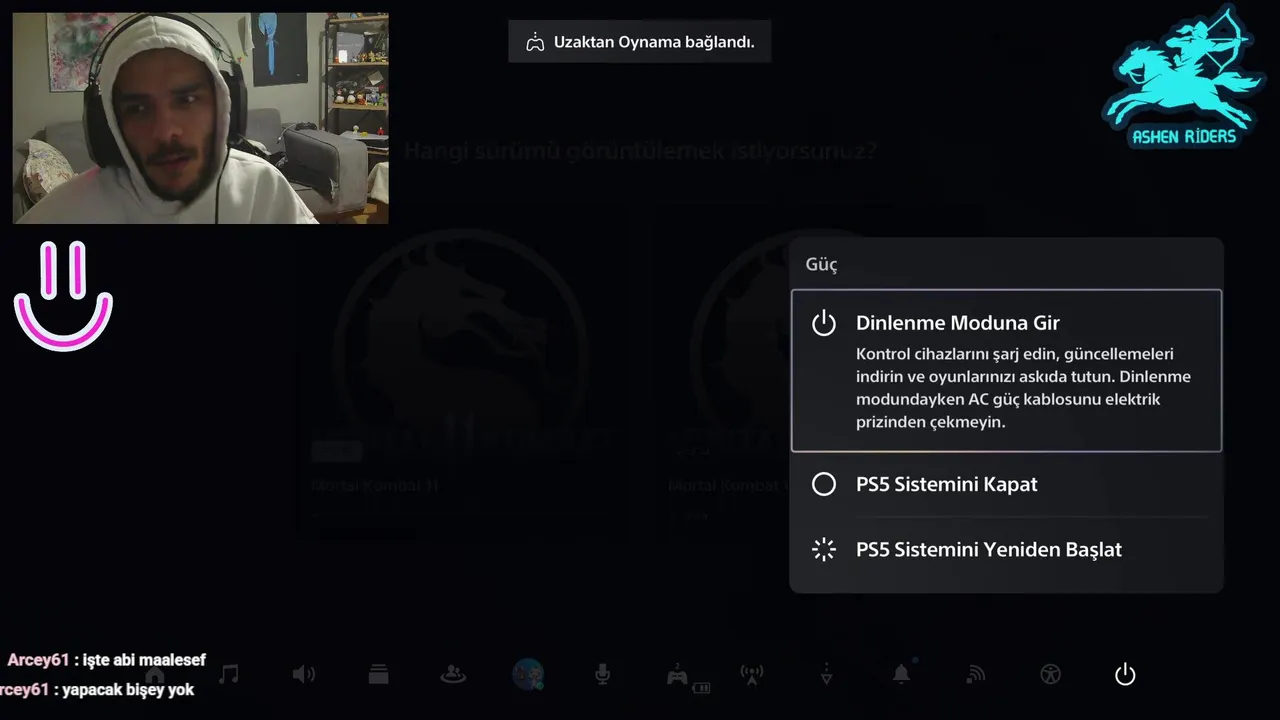Choose PS5 Sistemini Kapat

(1006, 484)
